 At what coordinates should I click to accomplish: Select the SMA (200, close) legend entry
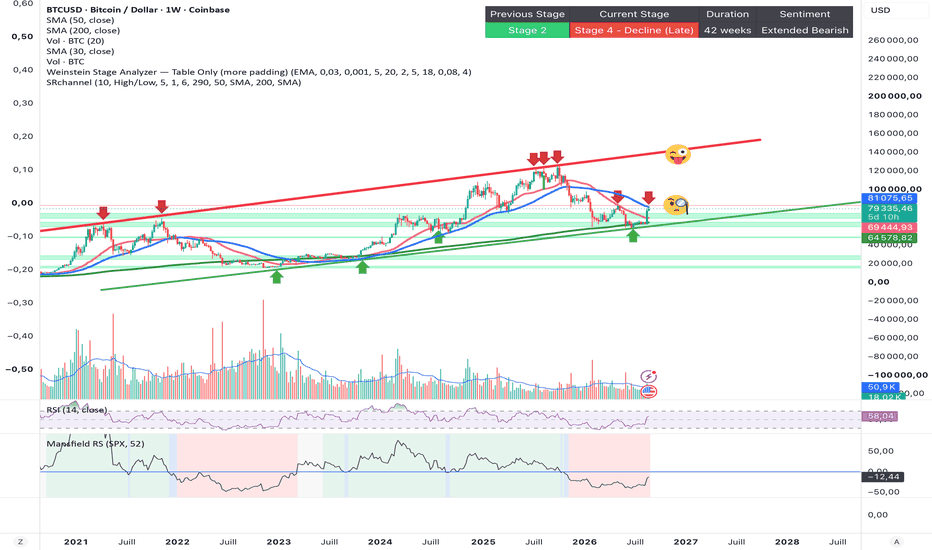[83, 30]
